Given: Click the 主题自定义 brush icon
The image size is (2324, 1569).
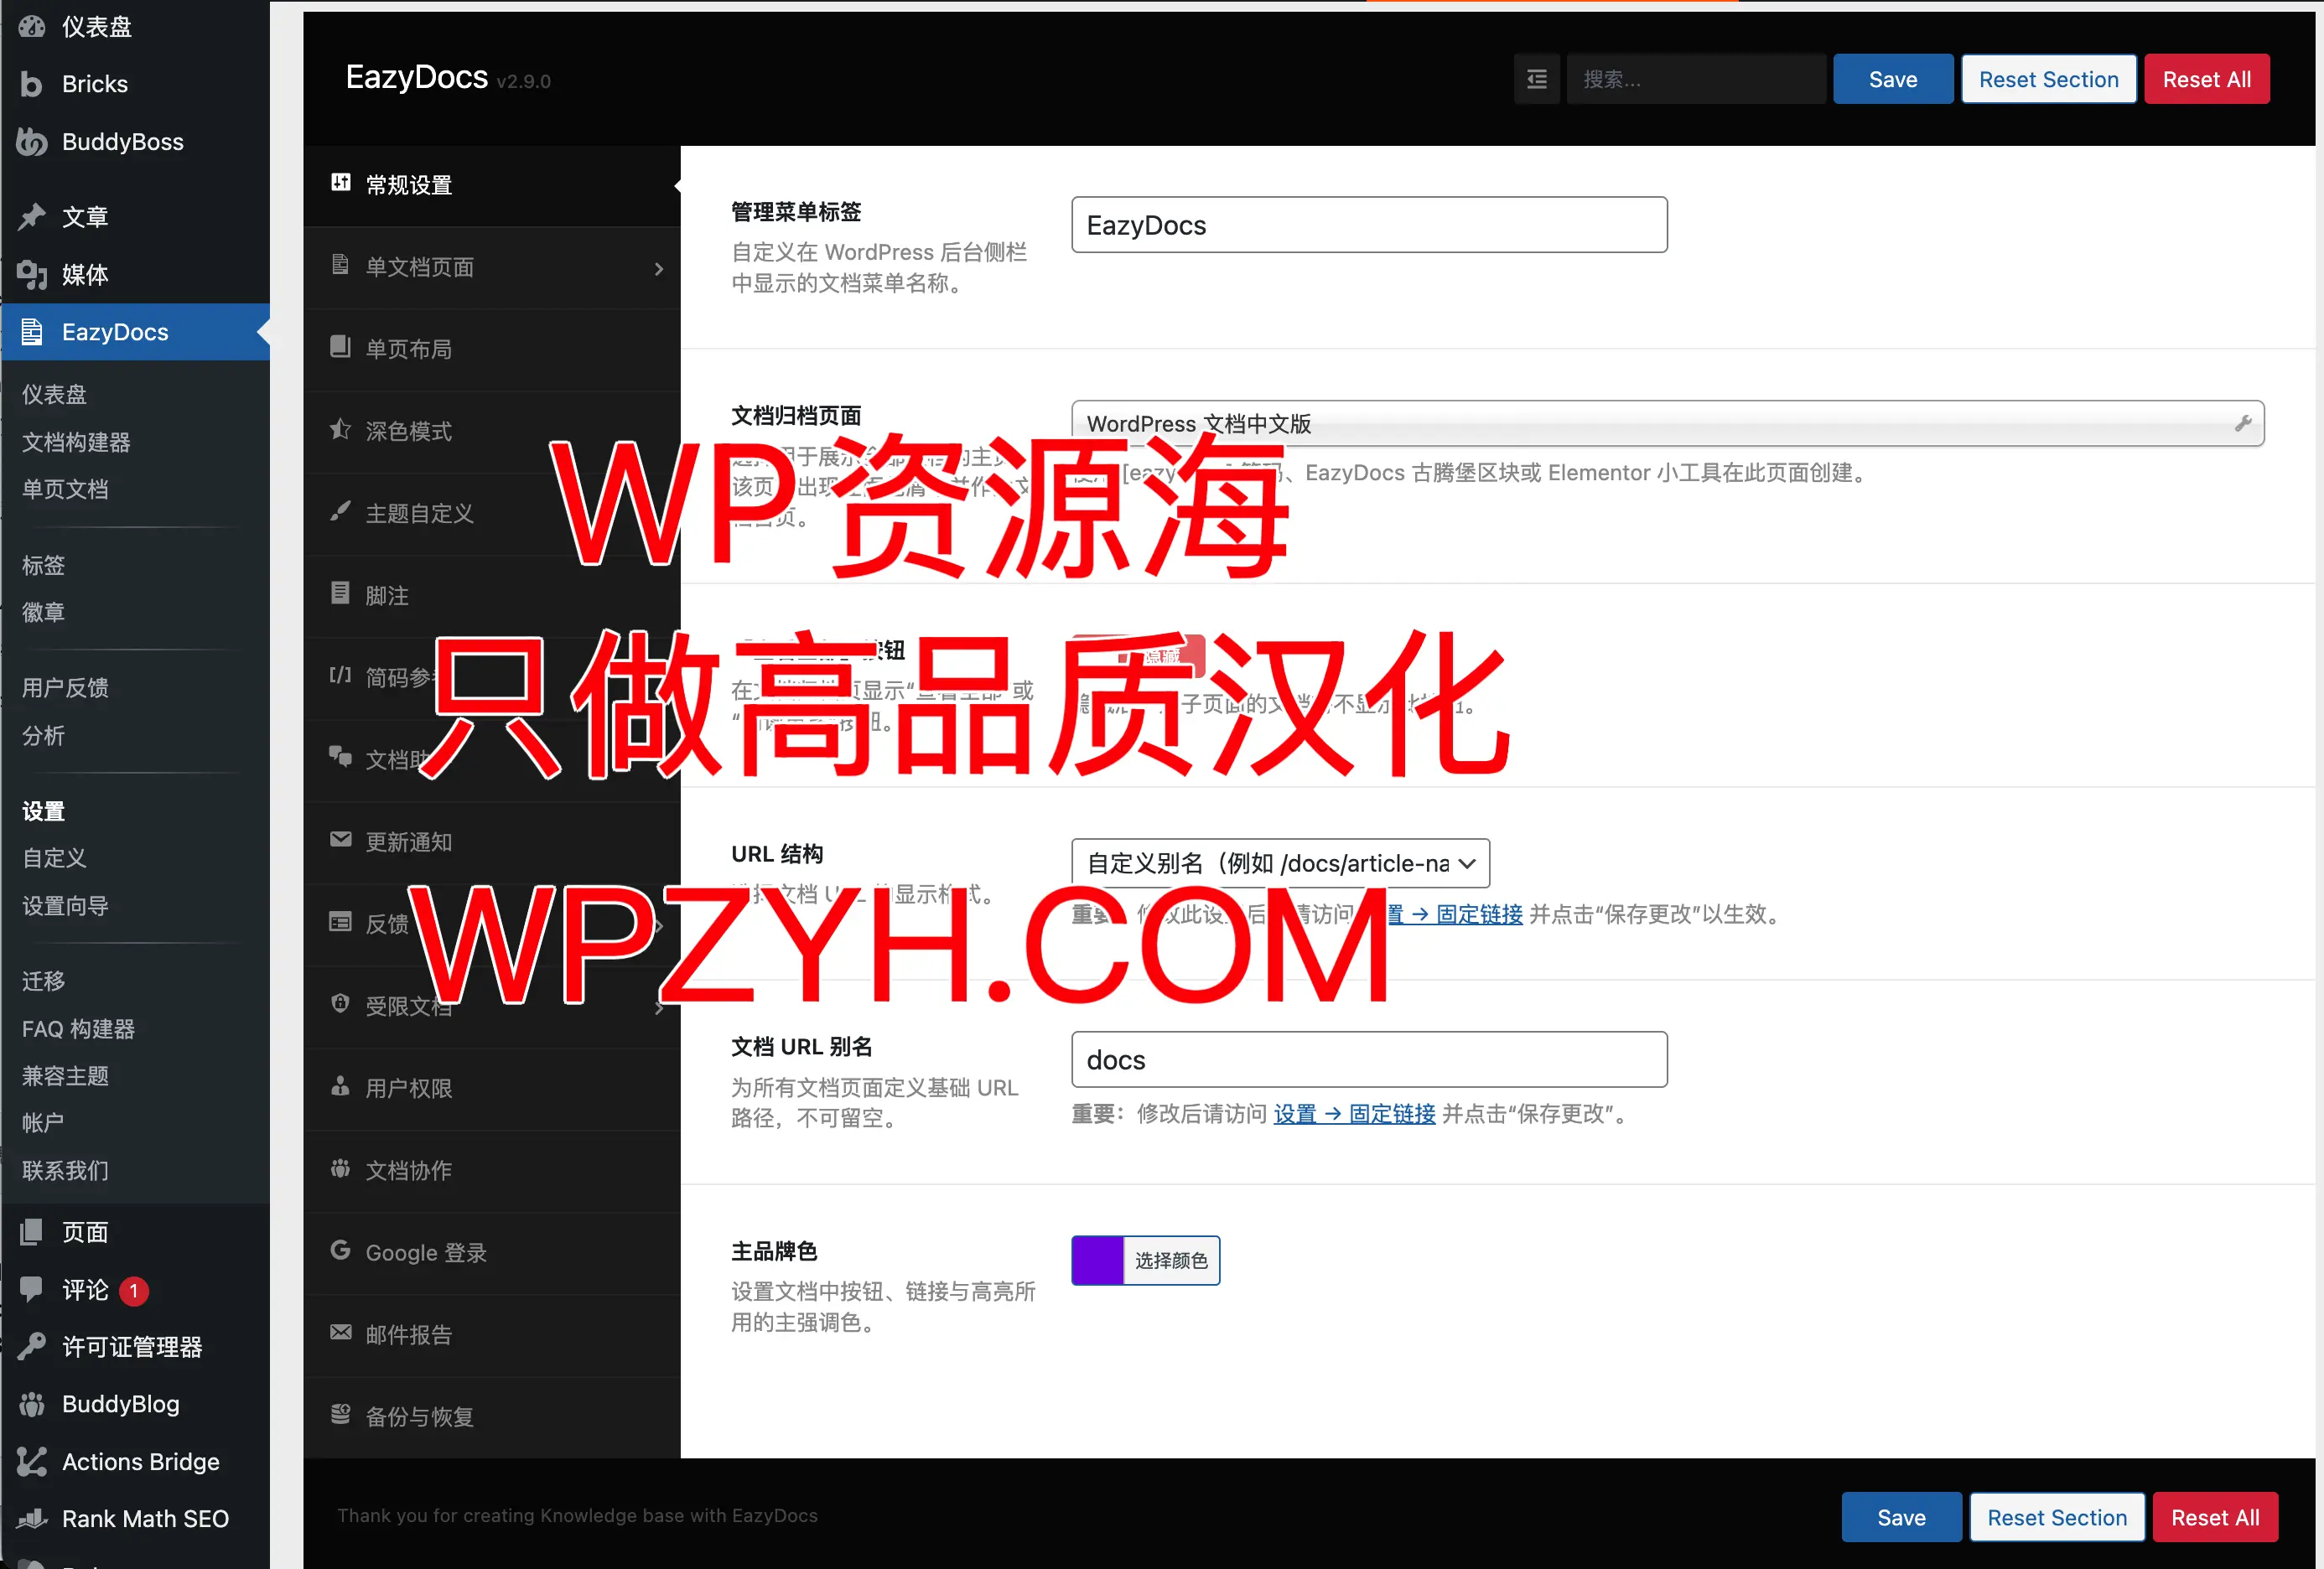Looking at the screenshot, I should [x=340, y=511].
